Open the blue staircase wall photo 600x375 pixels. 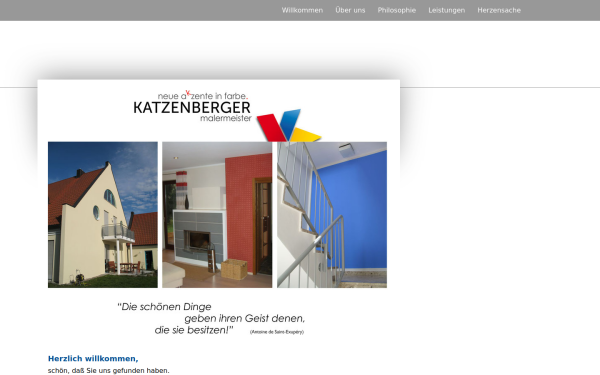point(332,215)
